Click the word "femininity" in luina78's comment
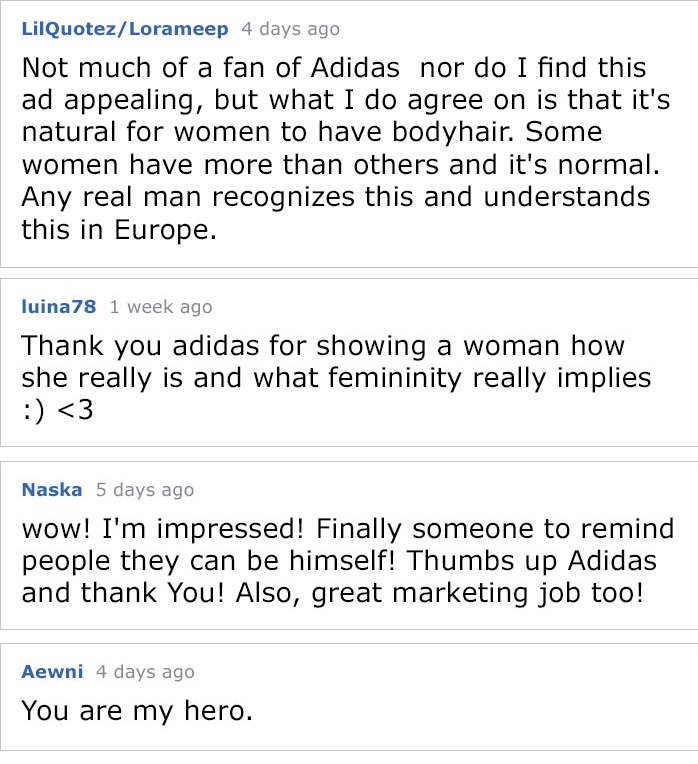The width and height of the screenshot is (698, 764). (x=395, y=378)
